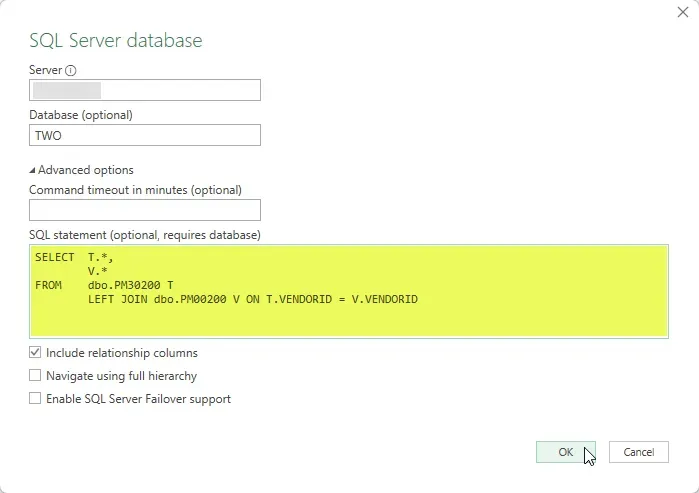The image size is (699, 493).
Task: Click into the Server input field
Action: (180, 90)
